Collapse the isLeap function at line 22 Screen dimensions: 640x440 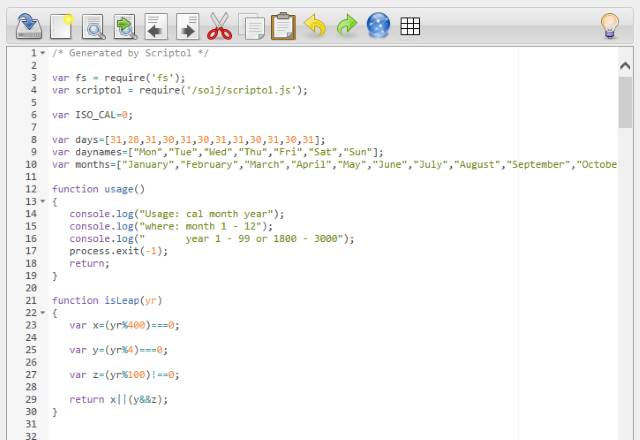(x=42, y=313)
